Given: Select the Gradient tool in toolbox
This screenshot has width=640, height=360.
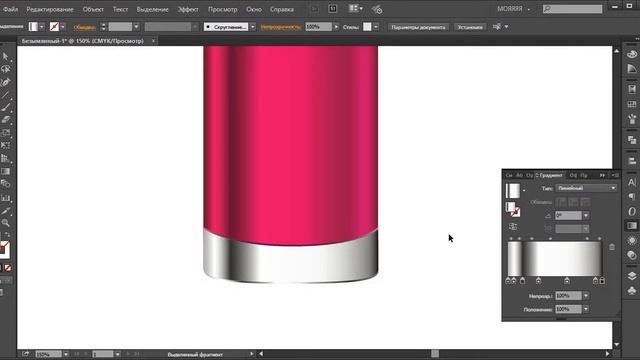Looking at the screenshot, I should pyautogui.click(x=5, y=171).
